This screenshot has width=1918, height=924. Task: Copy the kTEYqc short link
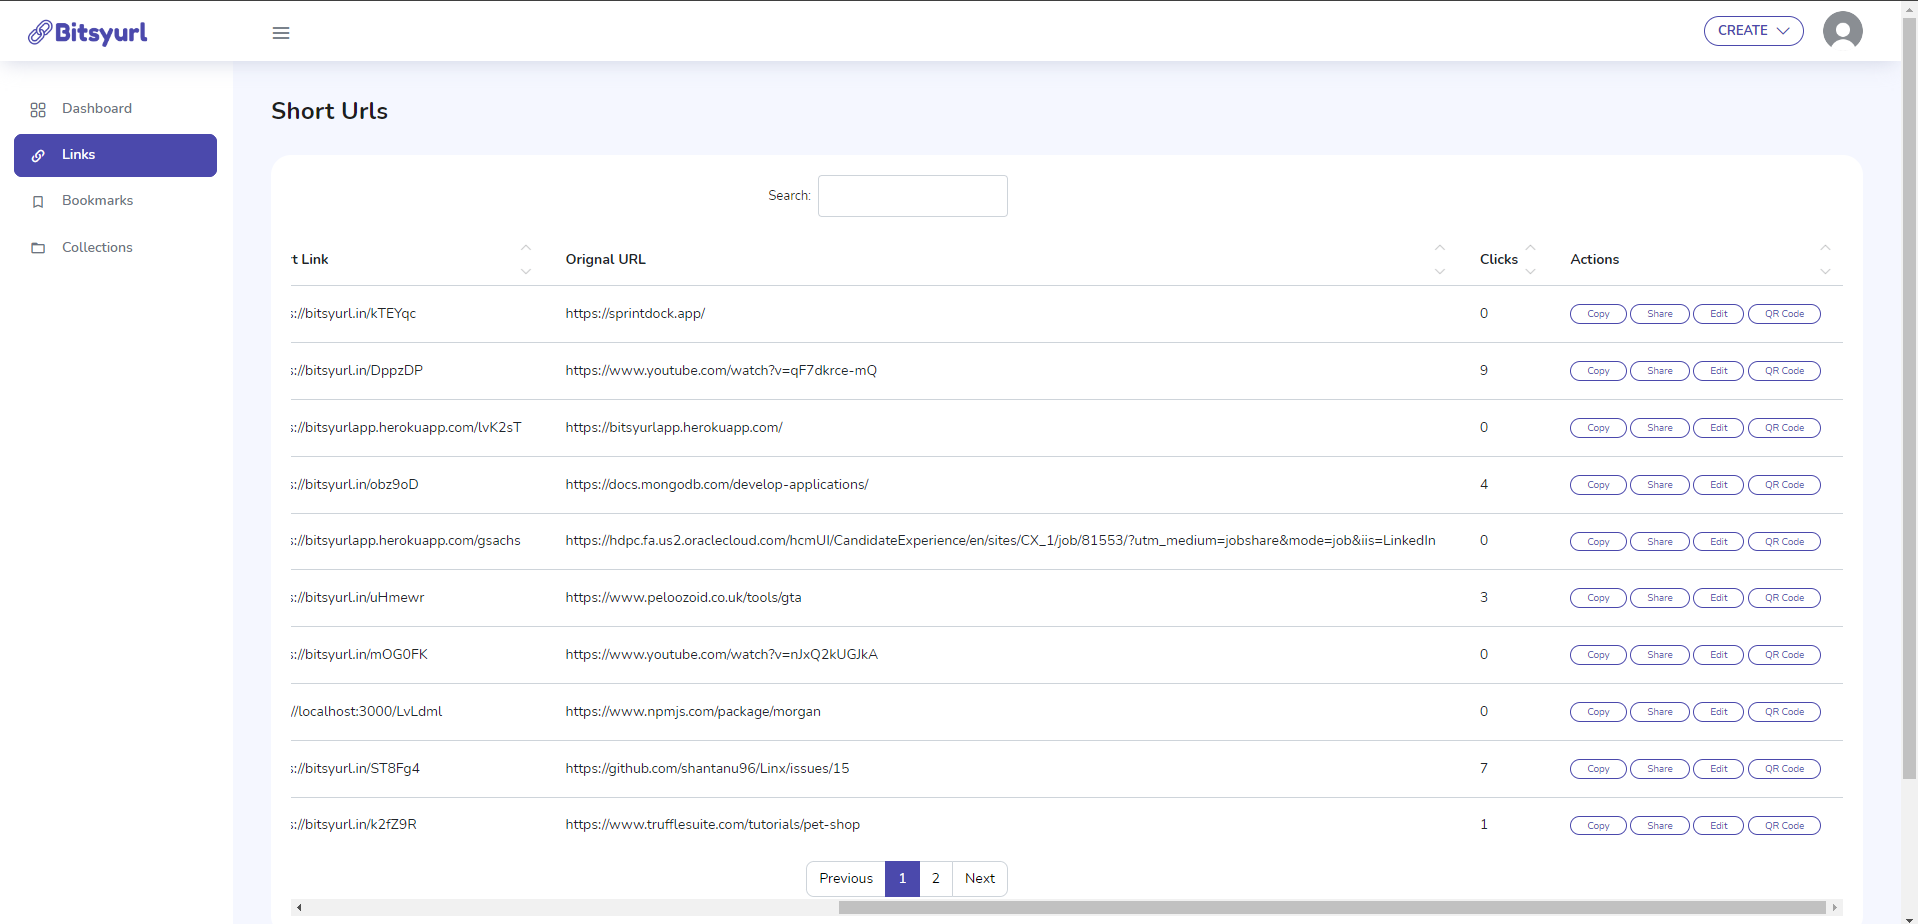(1598, 314)
